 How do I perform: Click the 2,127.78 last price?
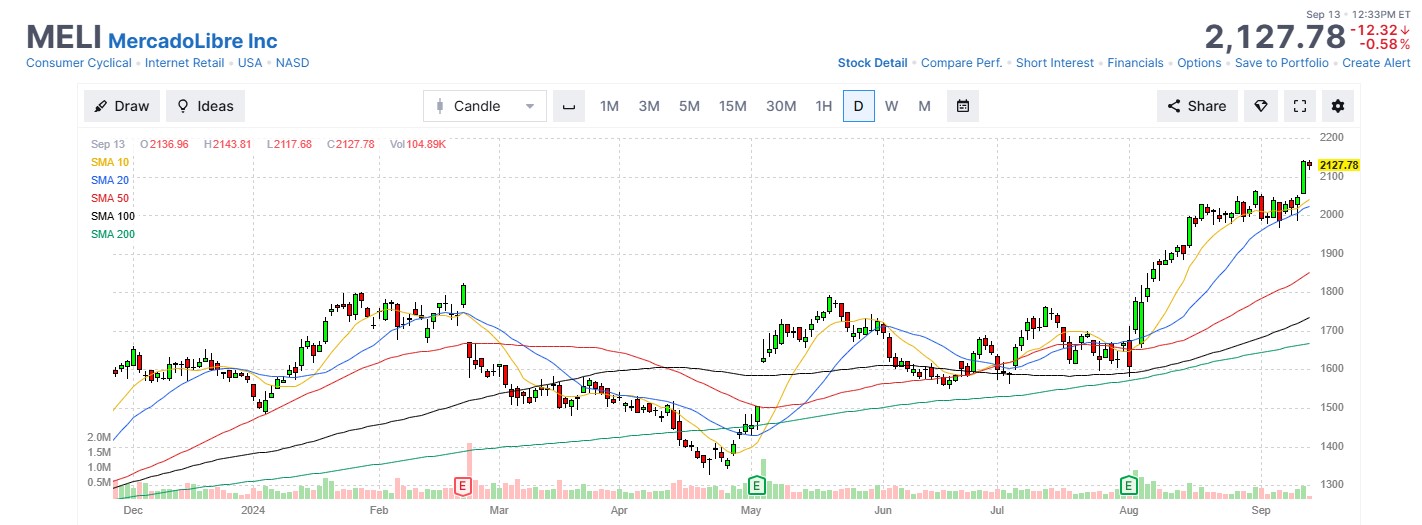pos(1274,37)
